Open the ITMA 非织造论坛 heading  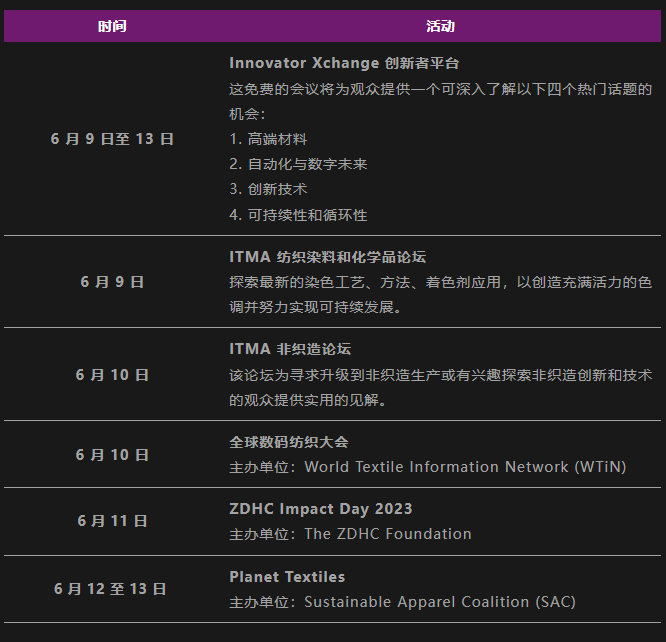290,349
